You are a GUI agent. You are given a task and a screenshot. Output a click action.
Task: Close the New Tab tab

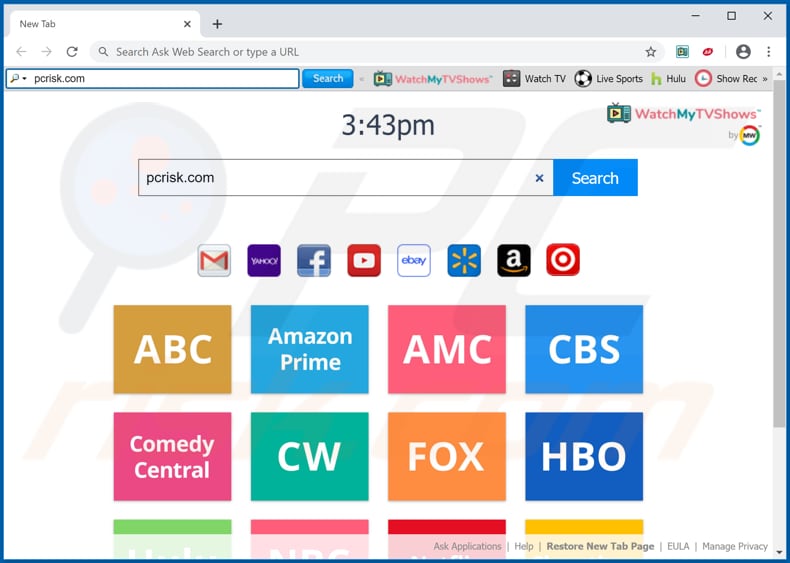[187, 24]
